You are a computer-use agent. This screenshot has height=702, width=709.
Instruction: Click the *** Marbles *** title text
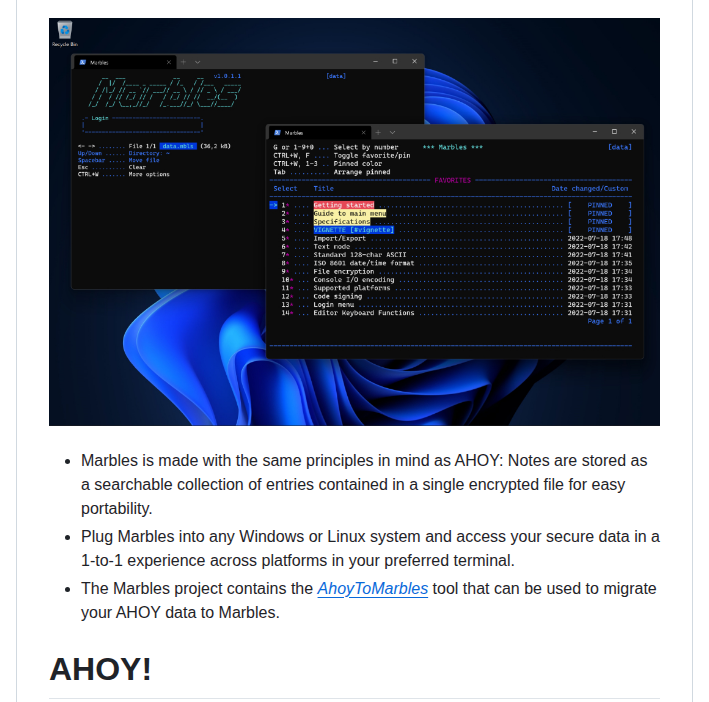[452, 147]
